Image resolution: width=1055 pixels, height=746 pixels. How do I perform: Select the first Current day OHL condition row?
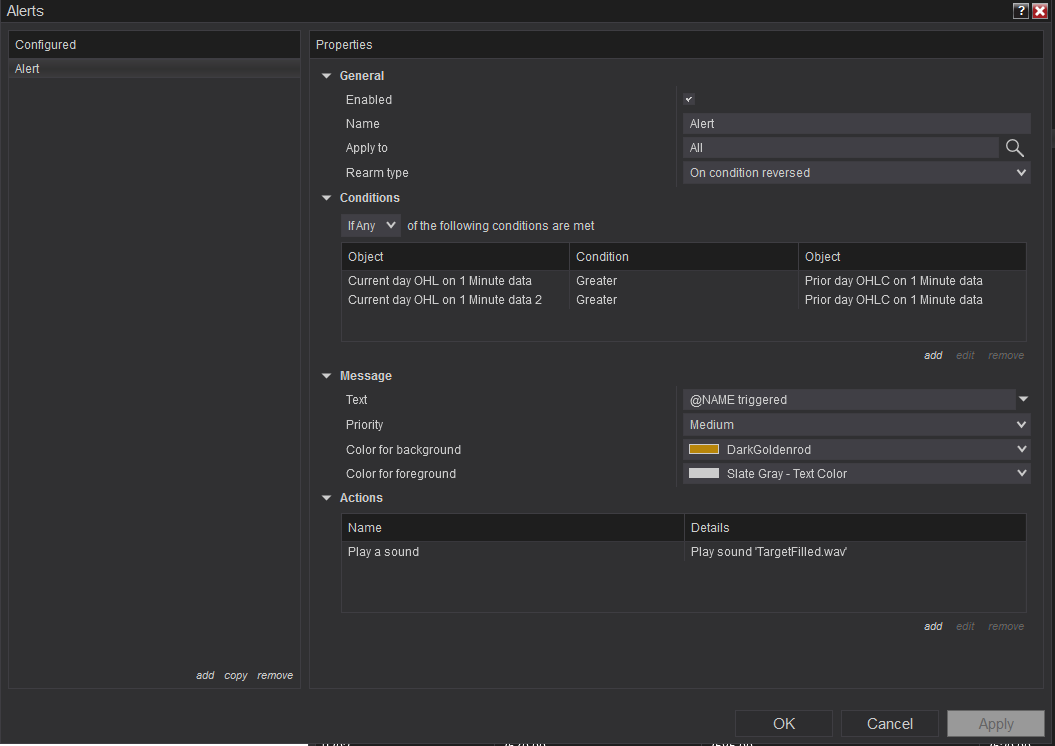[x=440, y=281]
